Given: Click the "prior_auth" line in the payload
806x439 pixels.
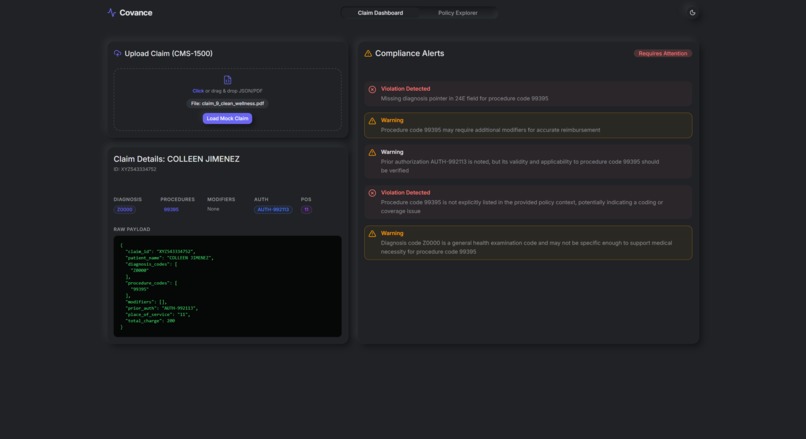Looking at the screenshot, I should coord(161,308).
